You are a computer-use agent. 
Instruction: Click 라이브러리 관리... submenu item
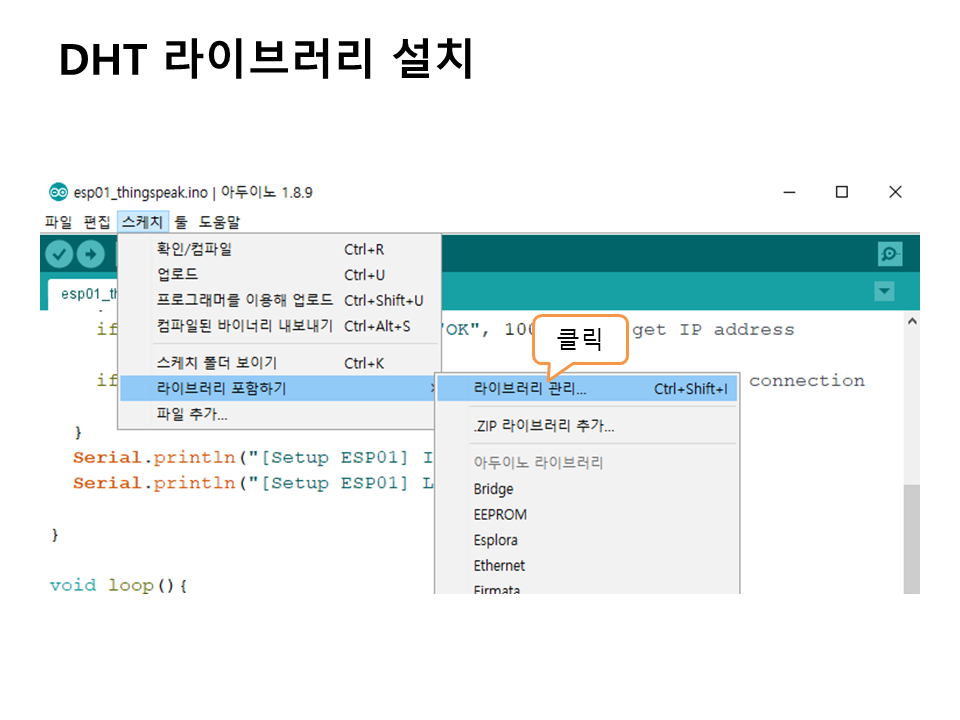click(x=587, y=389)
